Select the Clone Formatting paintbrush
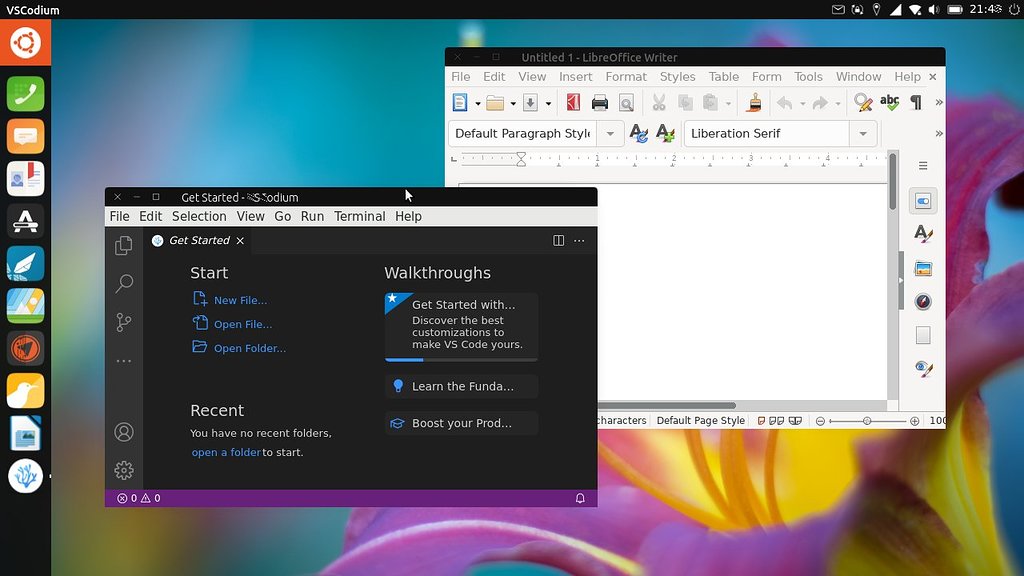 756,103
